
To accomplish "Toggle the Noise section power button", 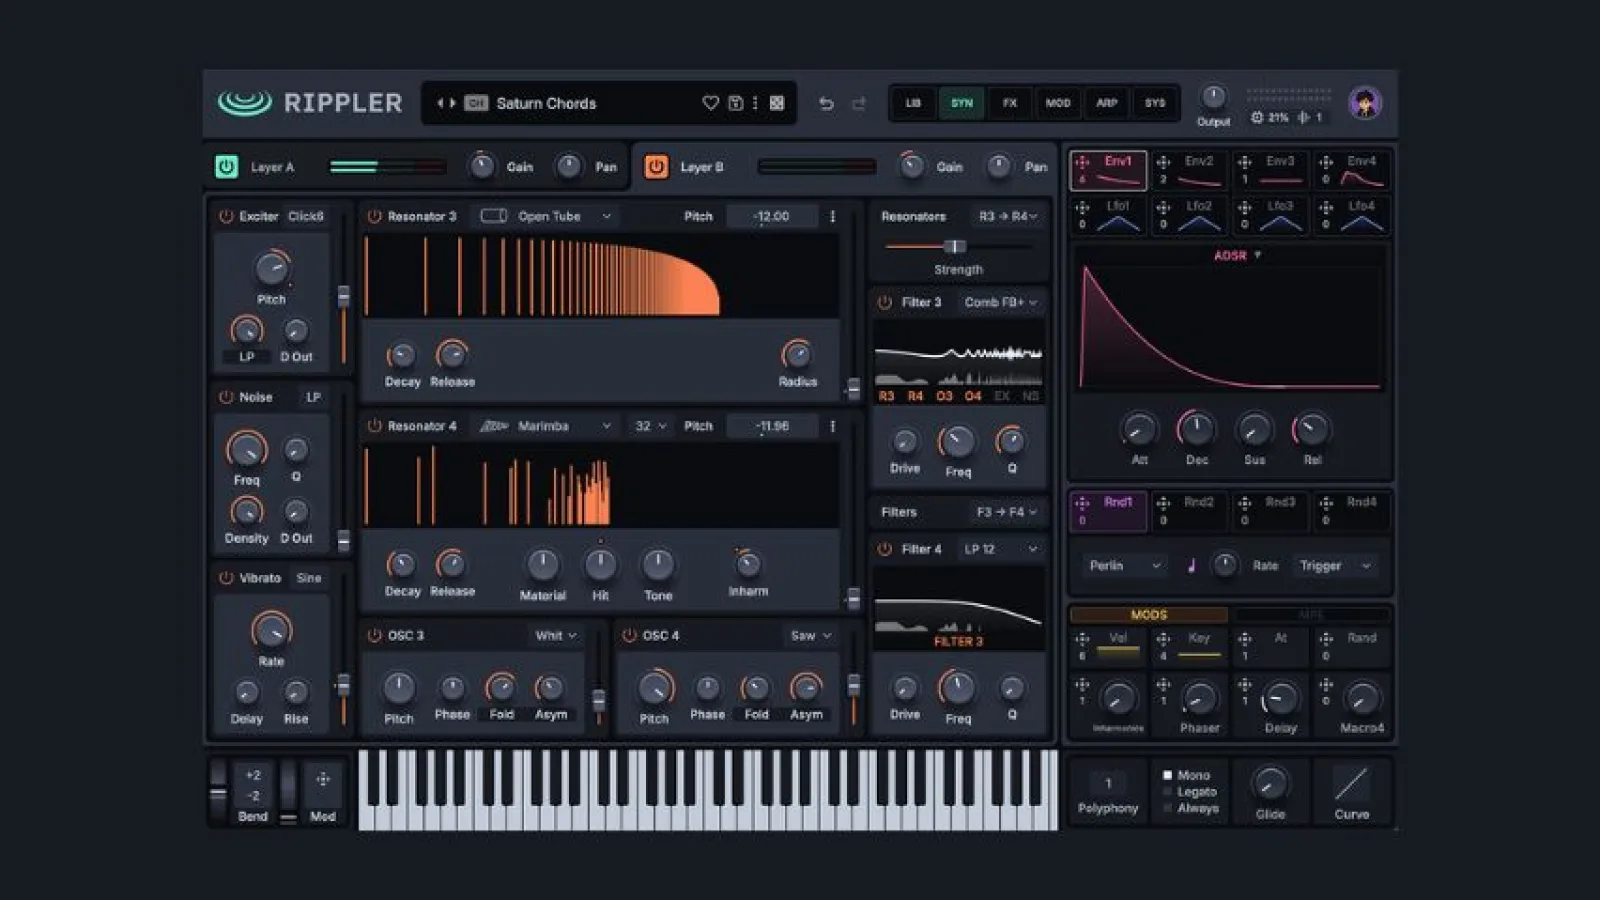I will (226, 397).
